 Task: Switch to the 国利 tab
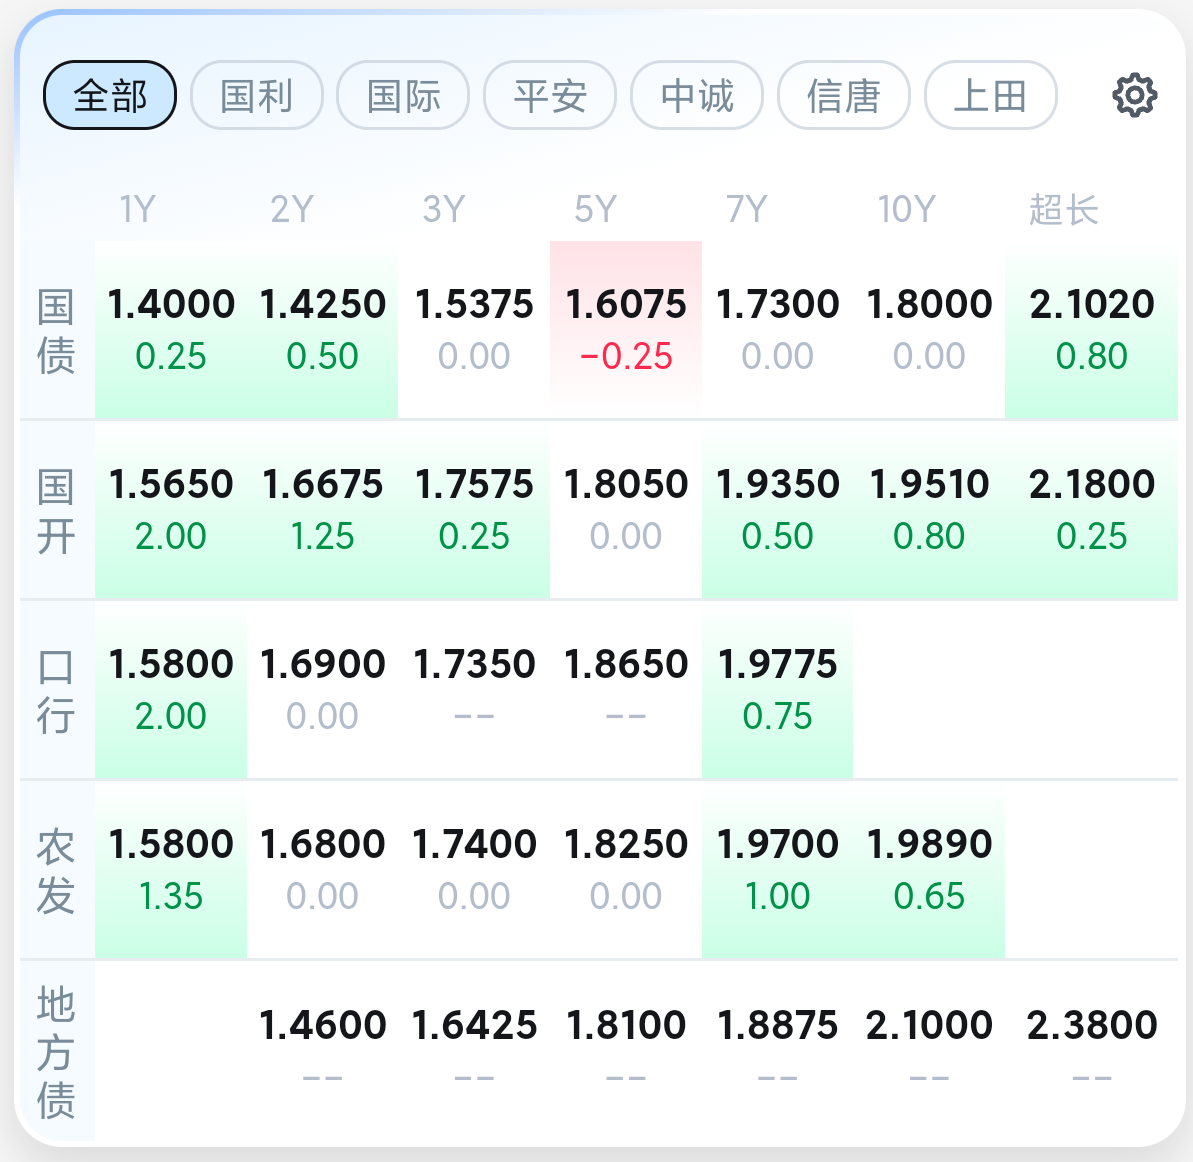click(257, 96)
